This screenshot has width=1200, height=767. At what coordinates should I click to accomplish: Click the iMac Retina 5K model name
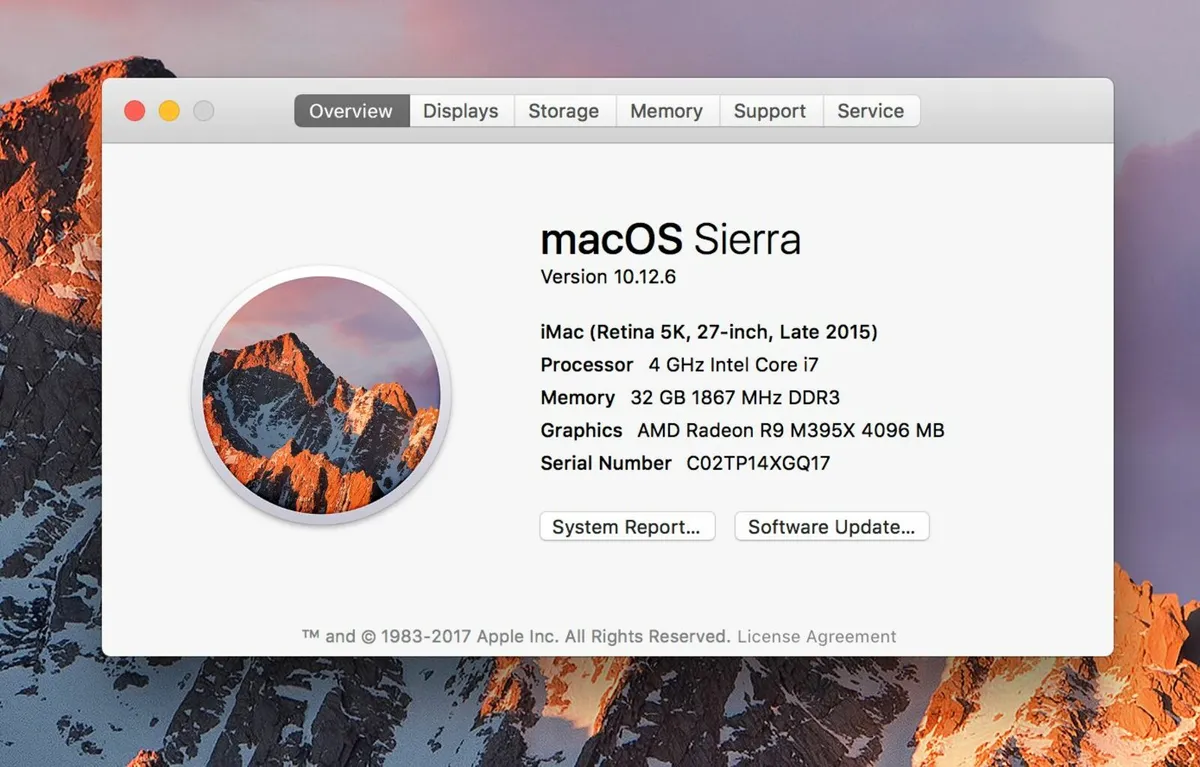click(x=709, y=332)
